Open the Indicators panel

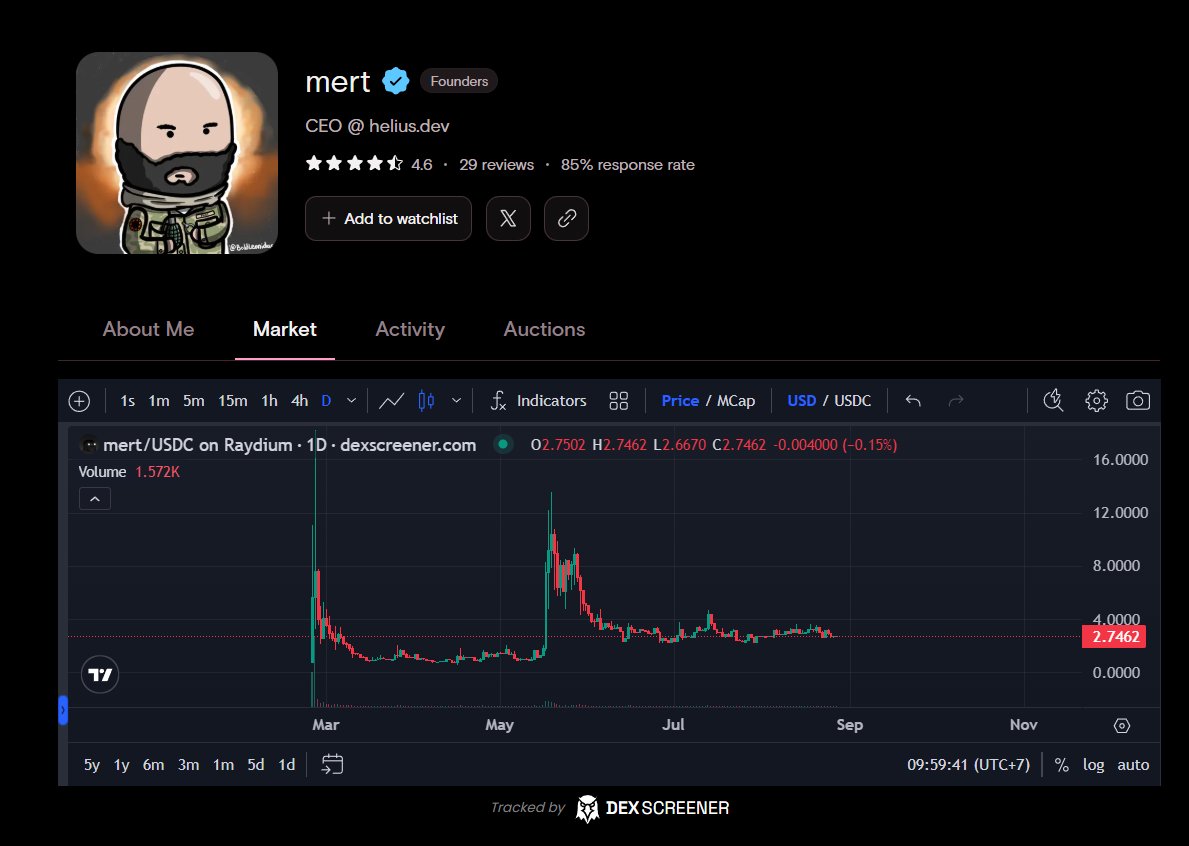(x=538, y=401)
